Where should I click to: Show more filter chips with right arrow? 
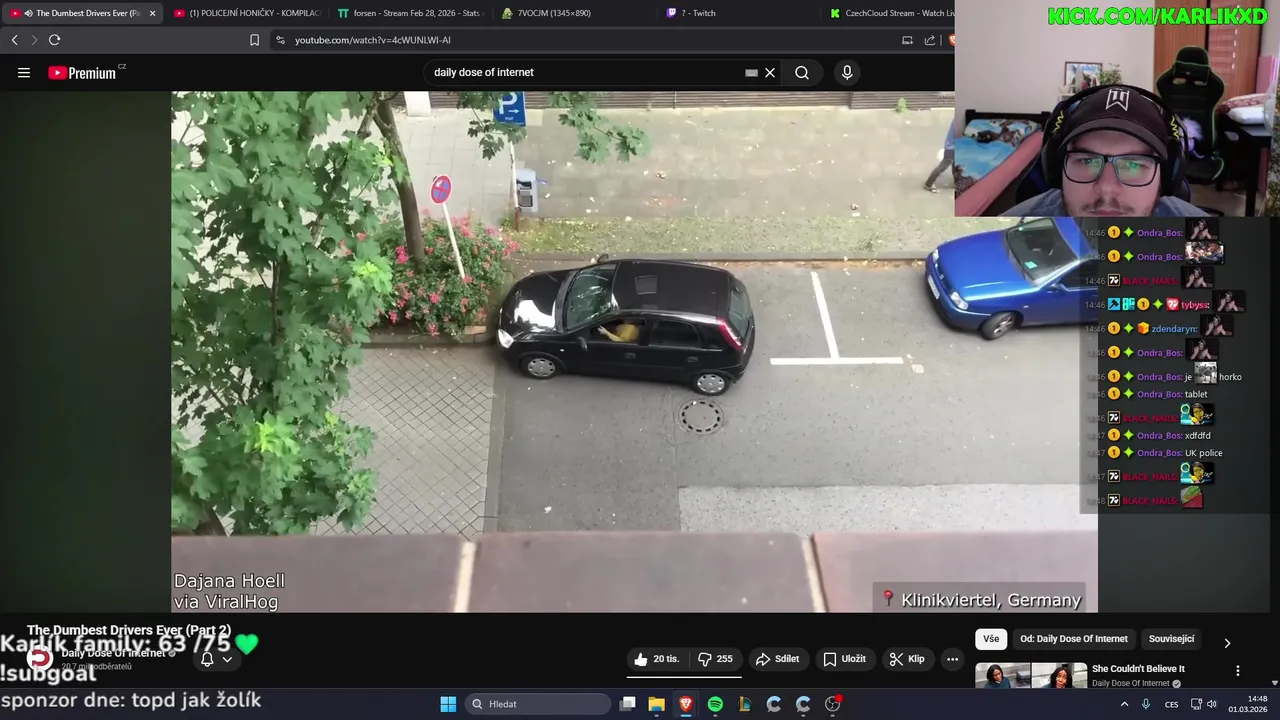coord(1227,642)
